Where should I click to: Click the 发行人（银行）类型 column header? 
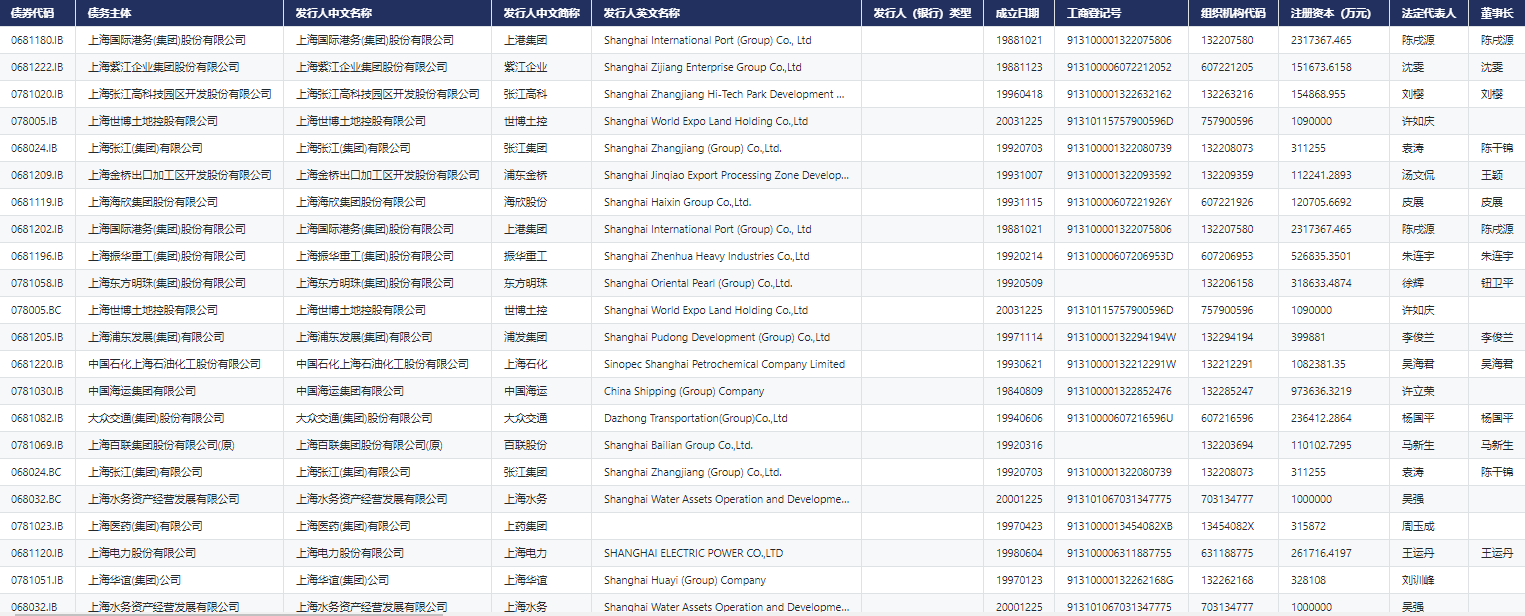click(x=922, y=13)
